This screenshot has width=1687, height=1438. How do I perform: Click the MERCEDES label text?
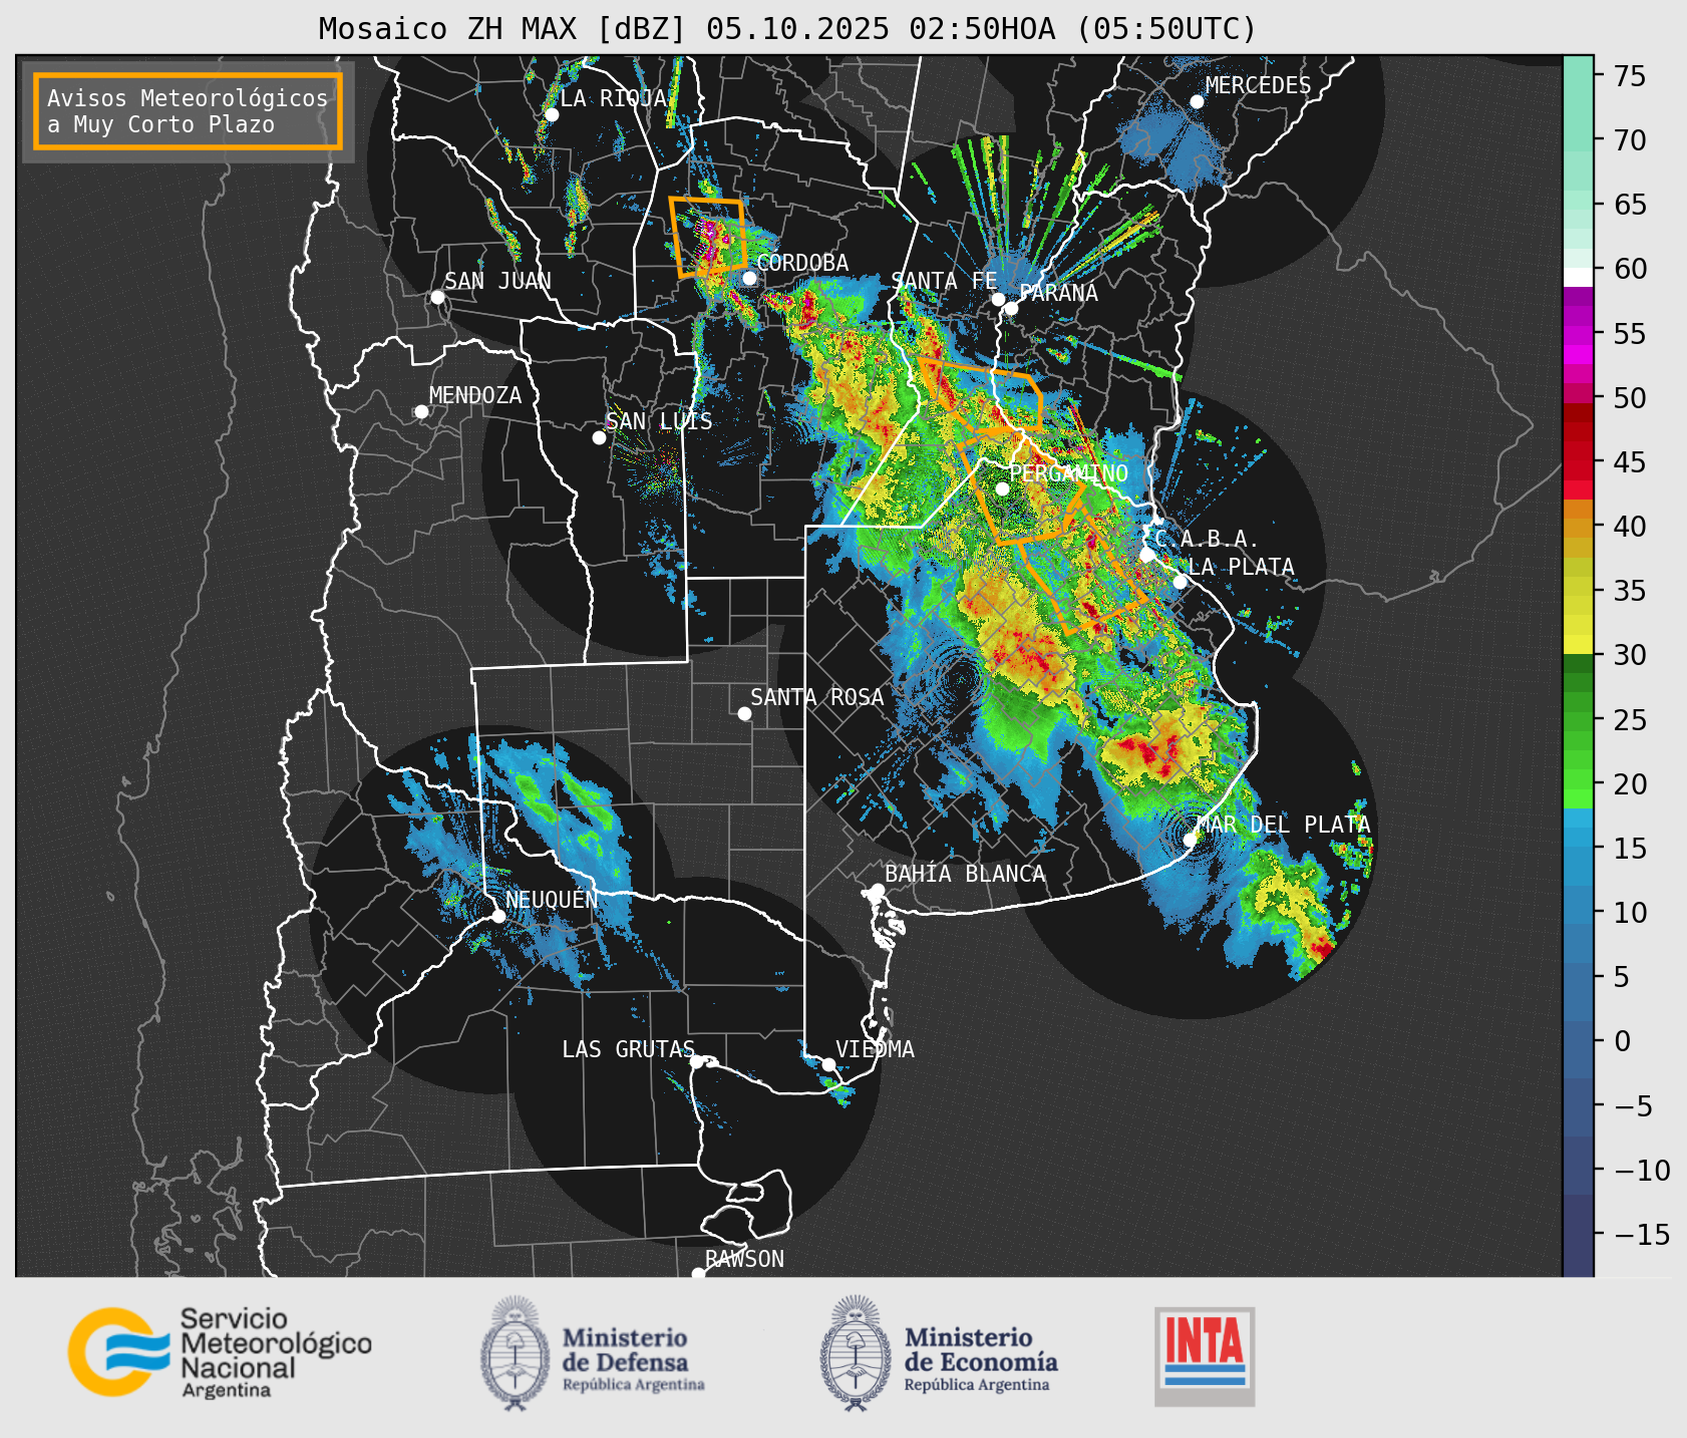click(1258, 86)
